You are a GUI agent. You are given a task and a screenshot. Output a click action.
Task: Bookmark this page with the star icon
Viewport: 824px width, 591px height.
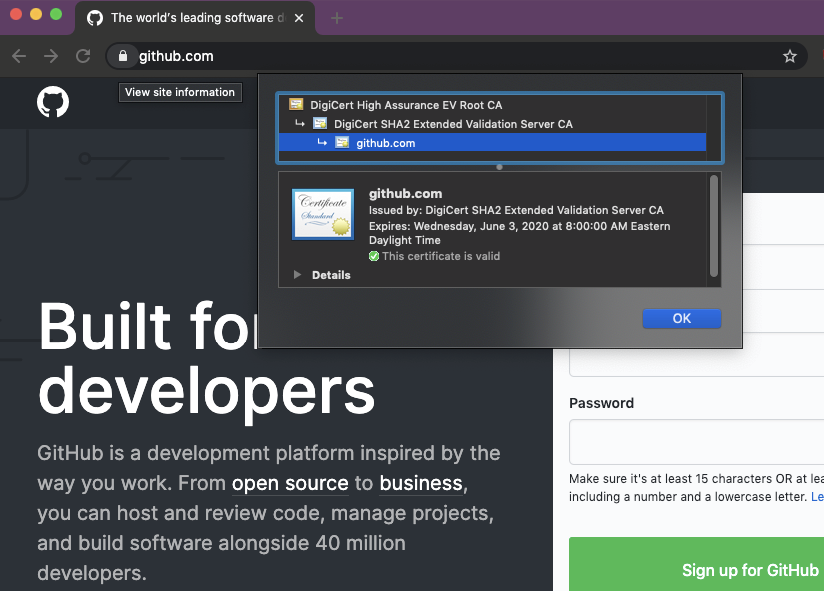point(789,56)
